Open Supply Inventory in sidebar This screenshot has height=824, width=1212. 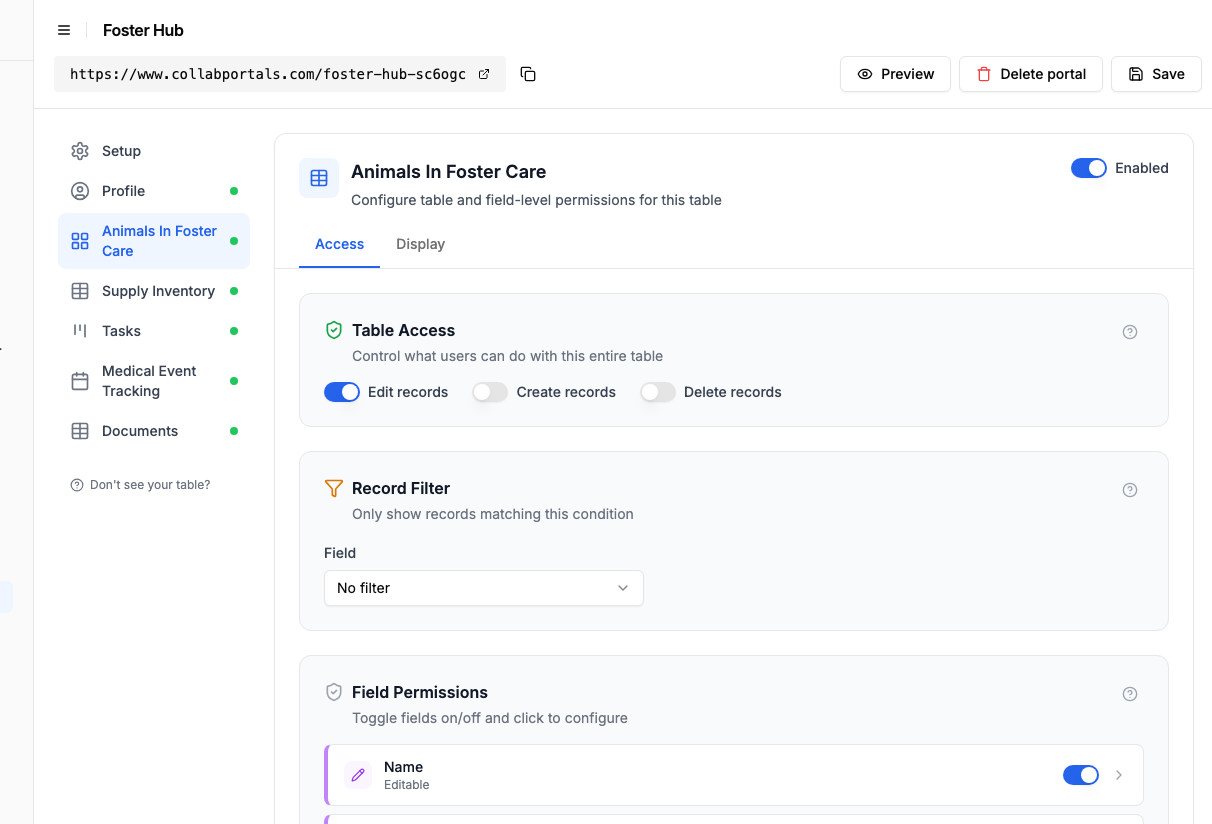pos(154,291)
